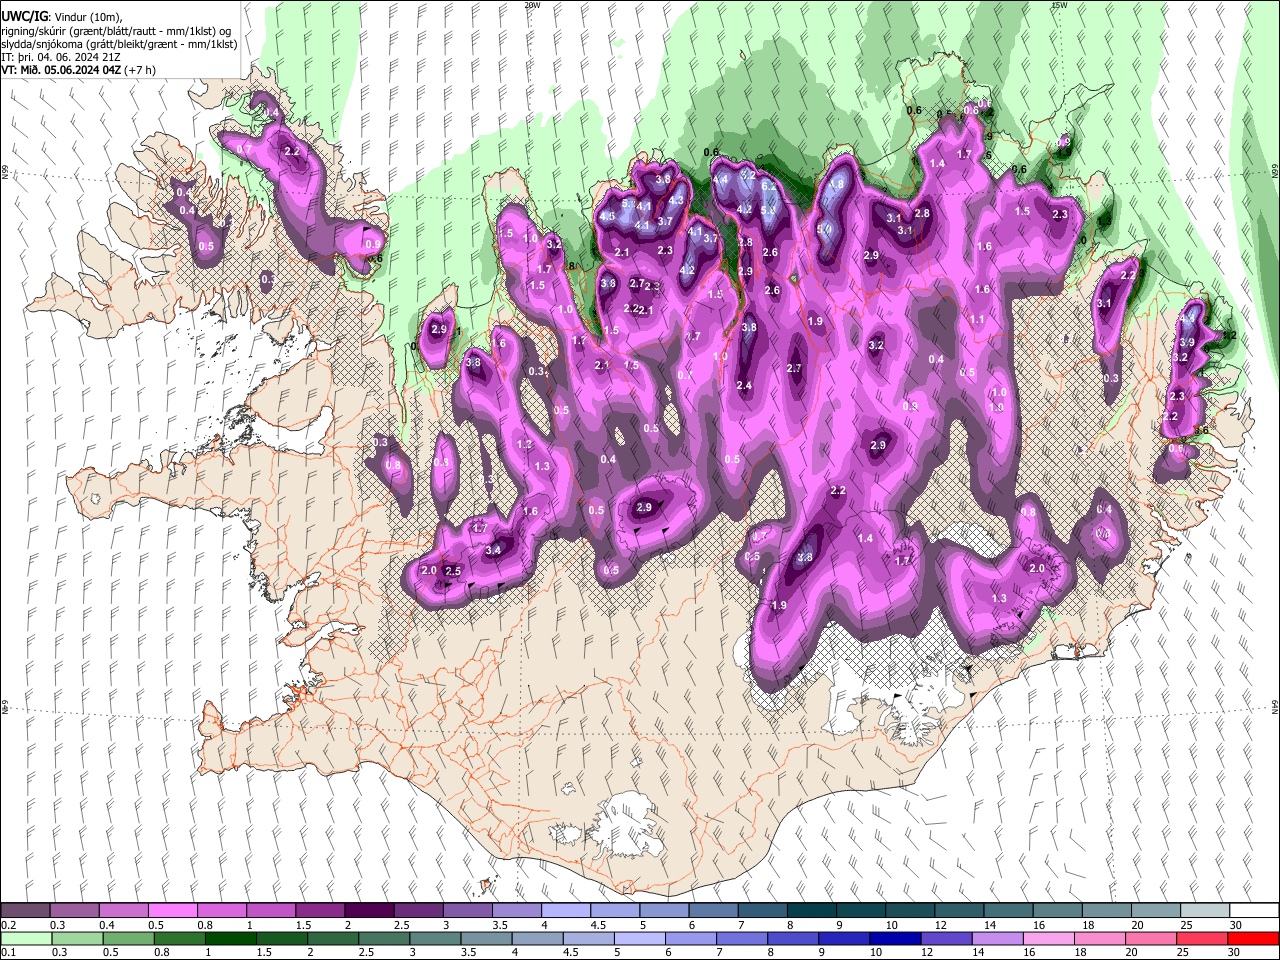Image resolution: width=1280 pixels, height=960 pixels.
Task: Click the 'rigning/skúrir' legend description line
Action: tap(115, 31)
